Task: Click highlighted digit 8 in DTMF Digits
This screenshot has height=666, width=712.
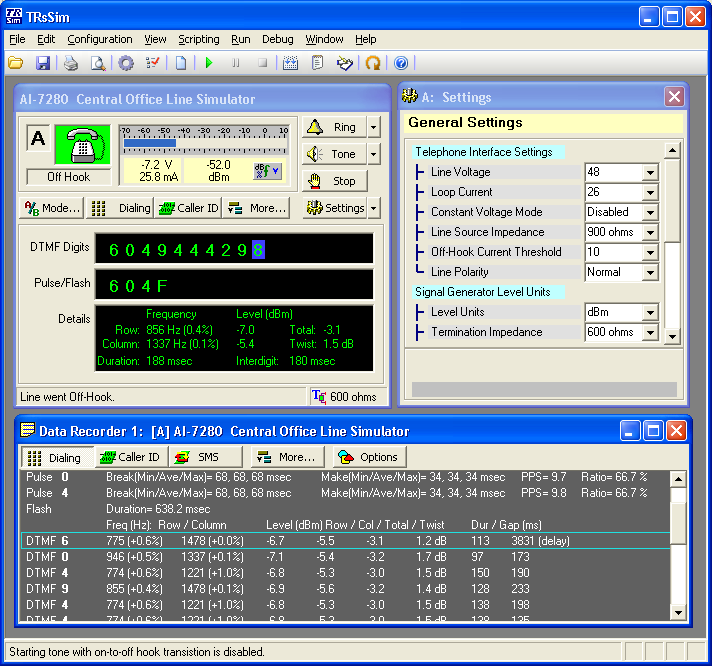Action: click(x=258, y=250)
